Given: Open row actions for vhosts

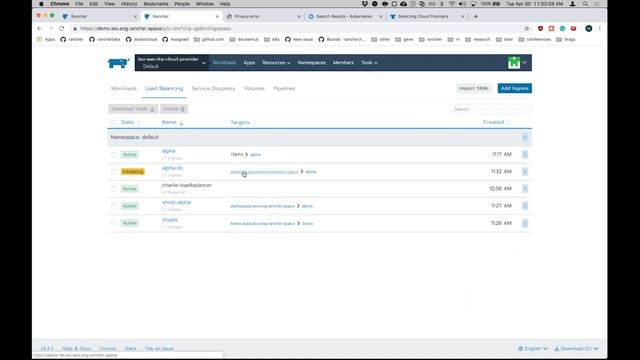Looking at the screenshot, I should (x=525, y=223).
